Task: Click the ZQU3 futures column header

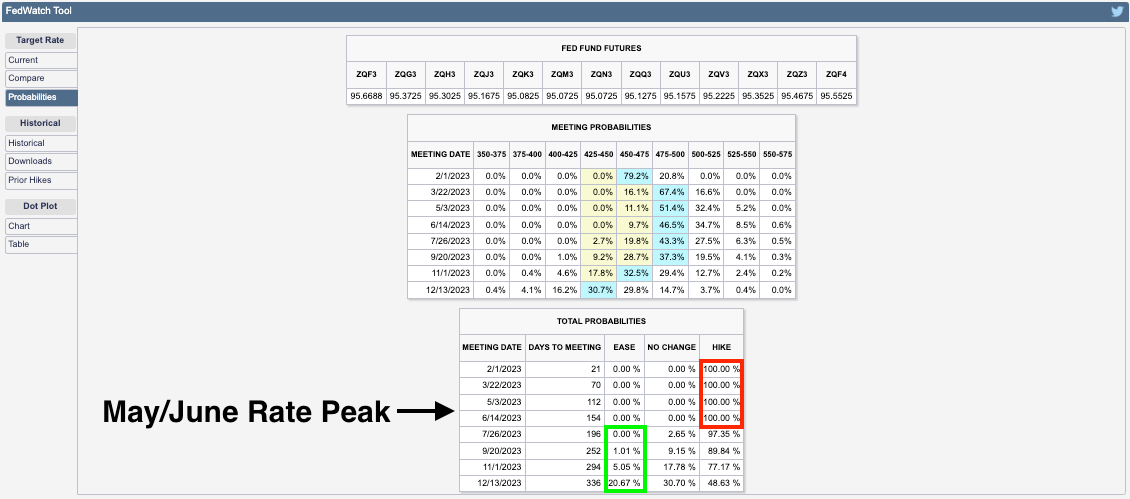Action: pyautogui.click(x=680, y=74)
